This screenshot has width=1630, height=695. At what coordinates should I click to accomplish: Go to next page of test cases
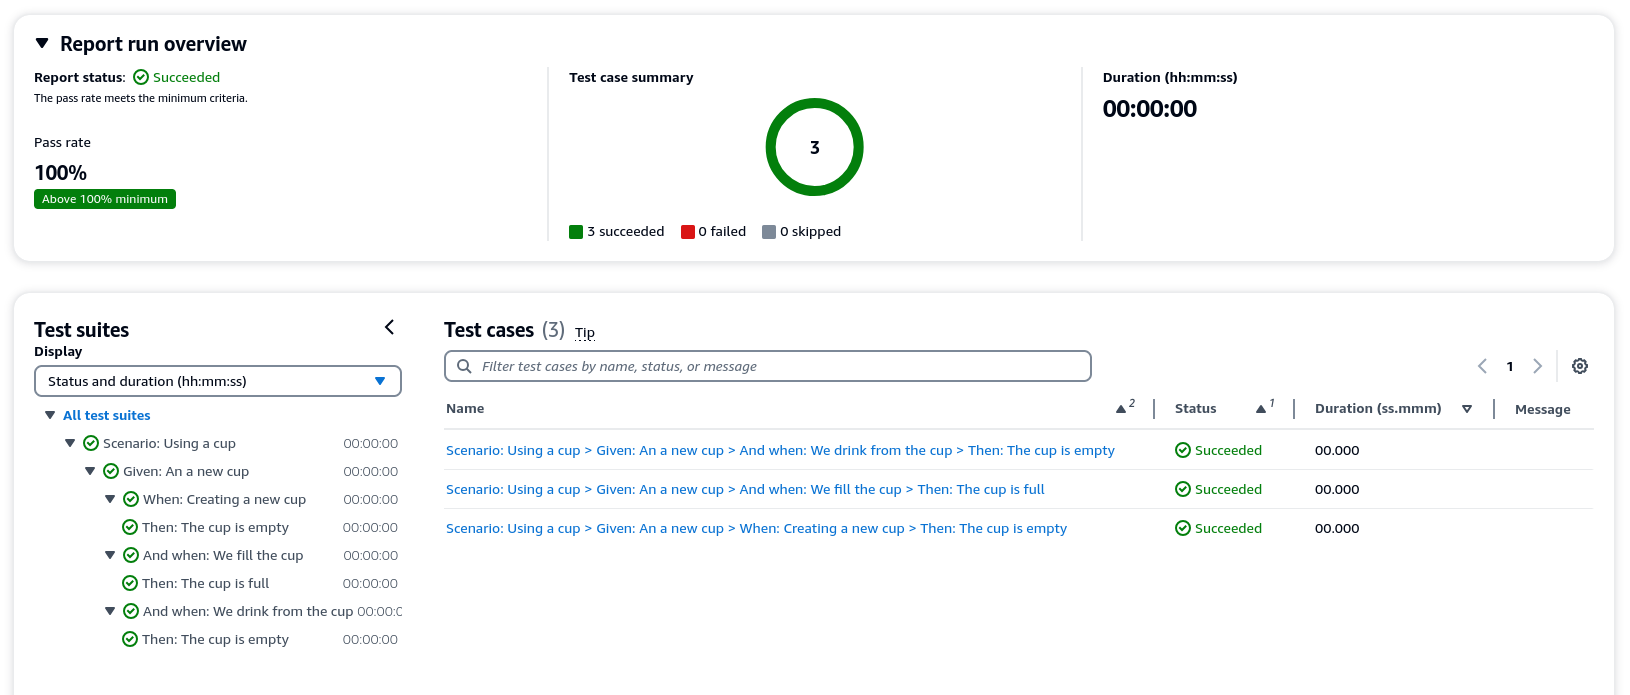coord(1538,366)
